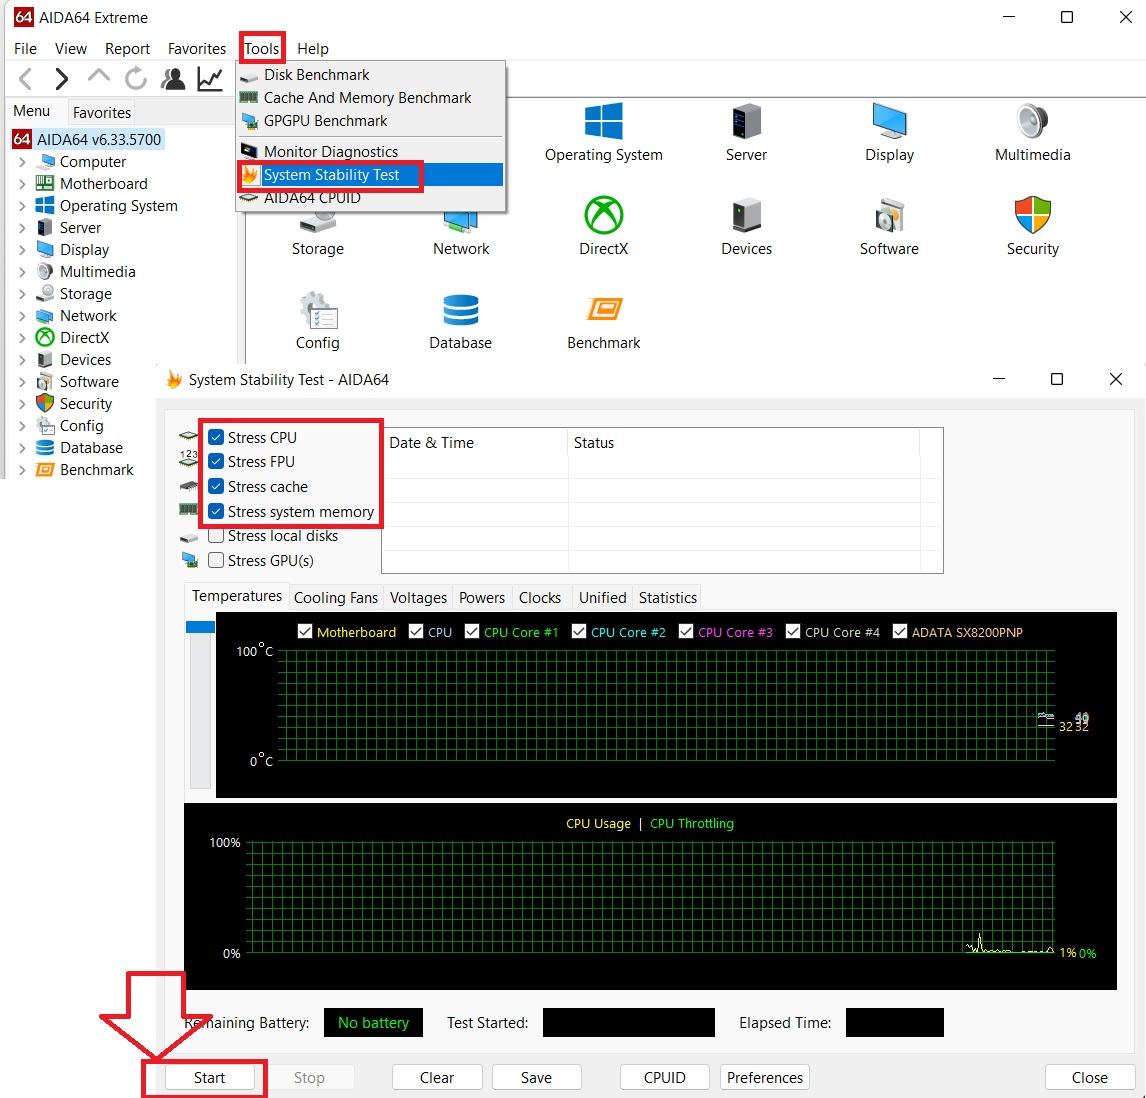Viewport: 1146px width, 1098px height.
Task: Click the Save button
Action: [536, 1077]
